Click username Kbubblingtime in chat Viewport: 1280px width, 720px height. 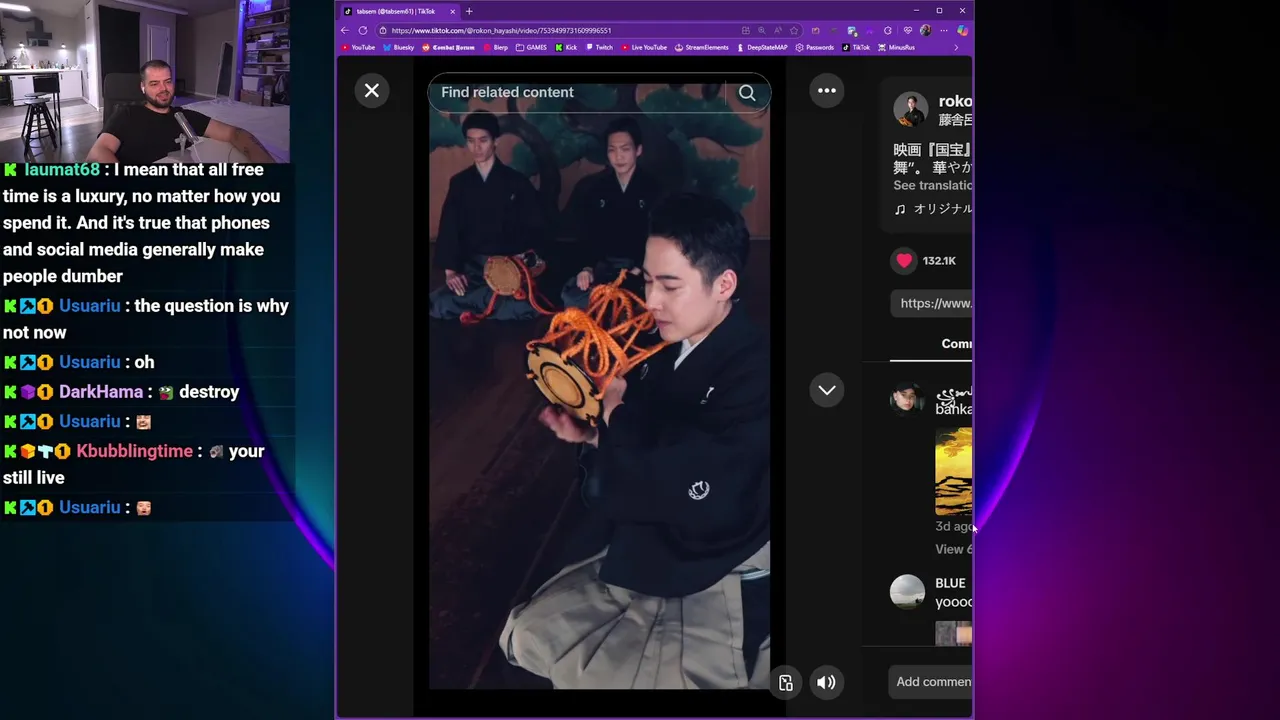coord(134,451)
